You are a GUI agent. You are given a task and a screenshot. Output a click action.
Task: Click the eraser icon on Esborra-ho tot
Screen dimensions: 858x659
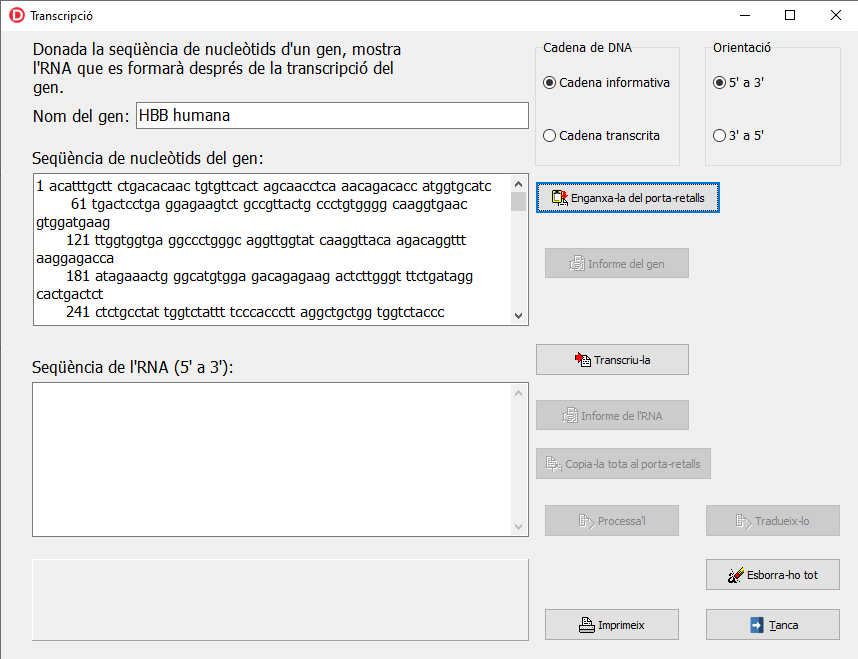coord(736,575)
